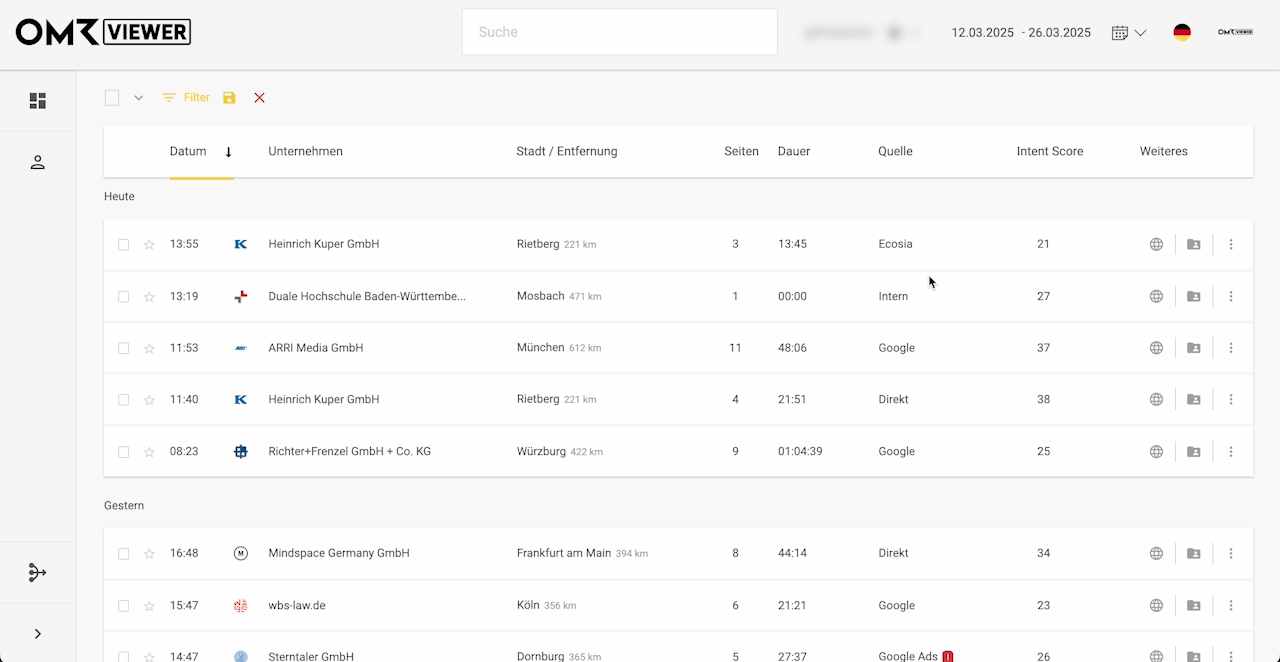Sort by Stadt / Entfernung column header
The height and width of the screenshot is (662, 1280).
[x=567, y=152]
